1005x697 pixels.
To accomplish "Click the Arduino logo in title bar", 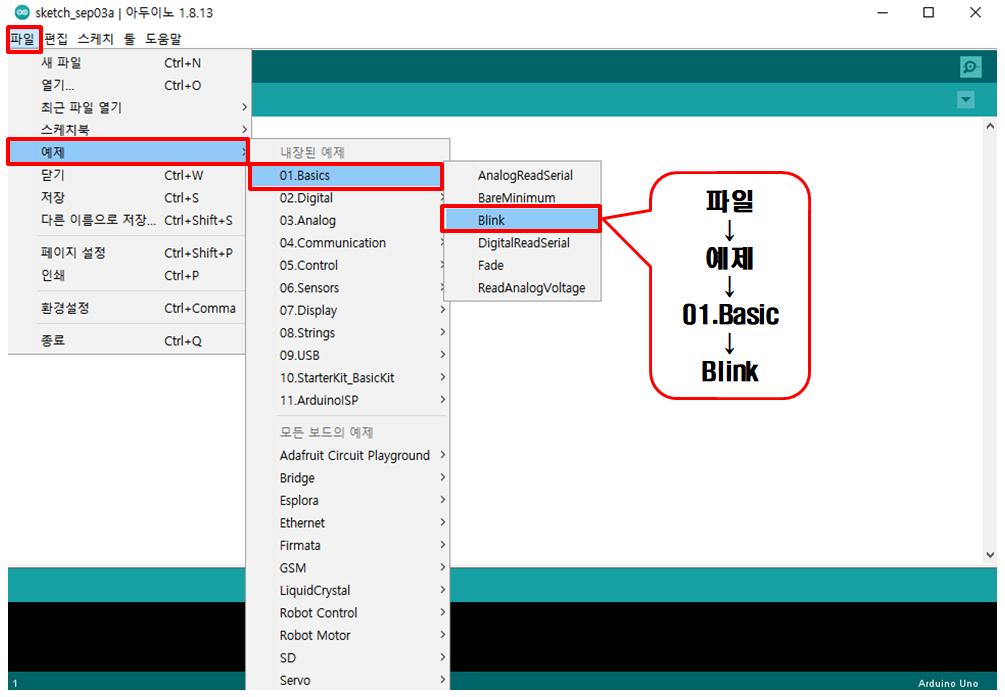I will (x=22, y=12).
